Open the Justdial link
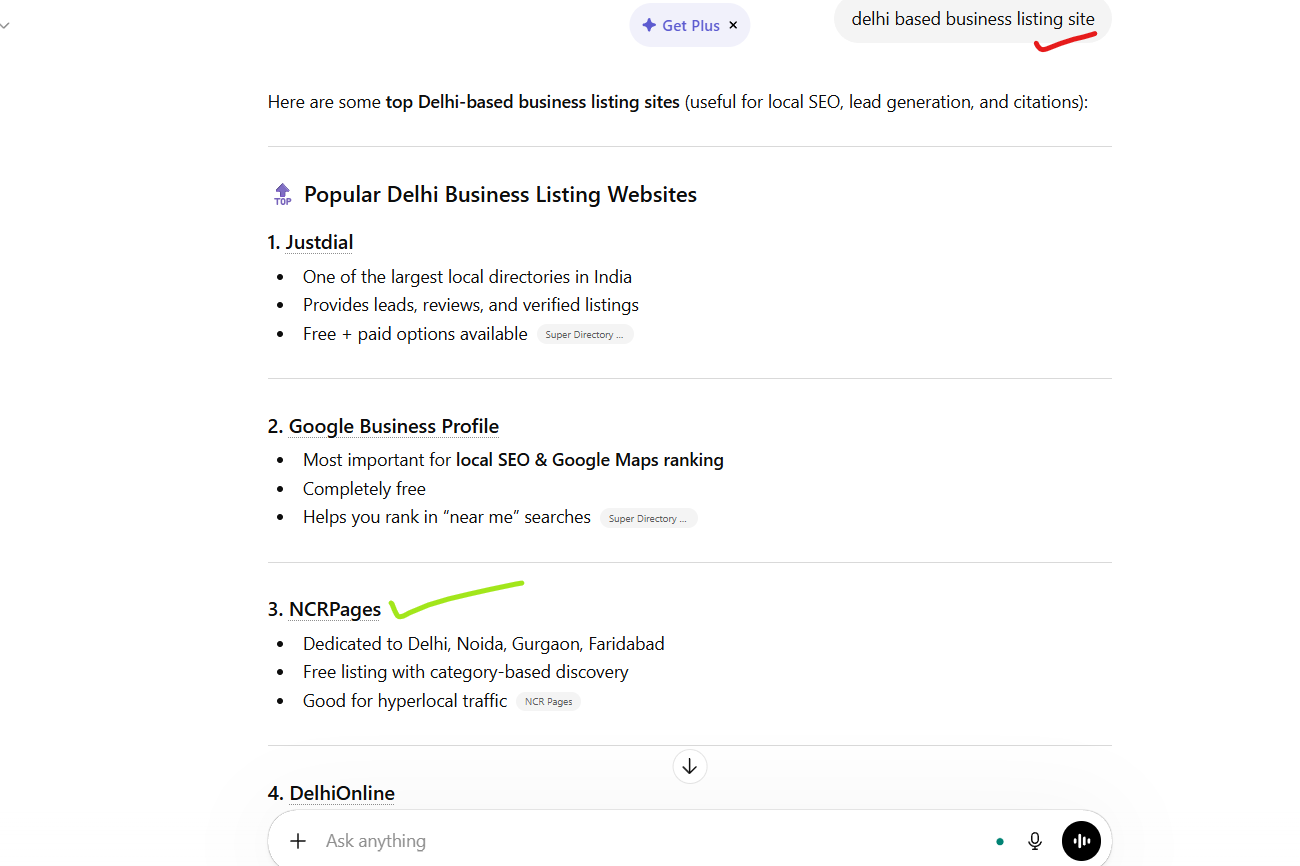The width and height of the screenshot is (1300, 866). point(319,242)
